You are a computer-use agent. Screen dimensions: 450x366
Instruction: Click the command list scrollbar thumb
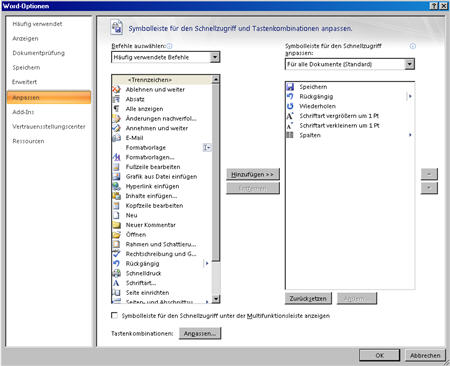216,172
